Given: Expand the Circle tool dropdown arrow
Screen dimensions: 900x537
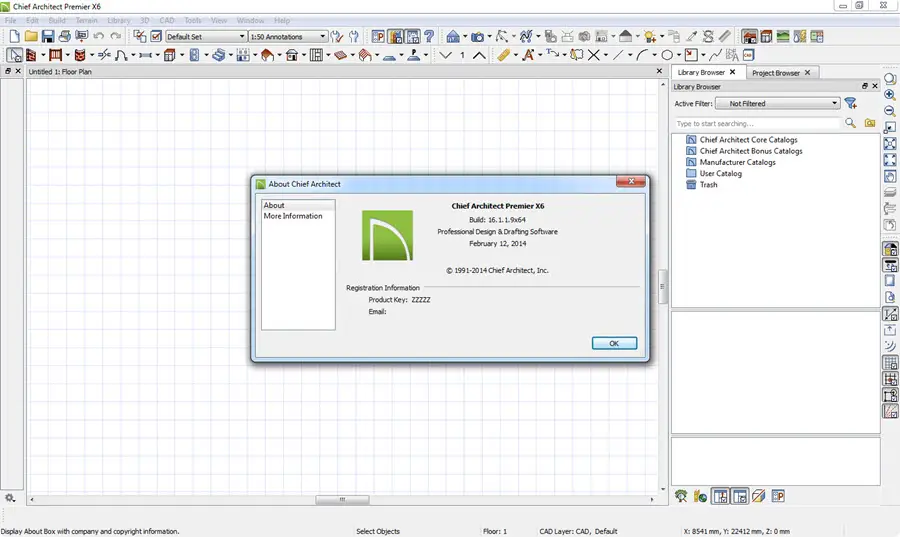Looking at the screenshot, I should pos(678,56).
